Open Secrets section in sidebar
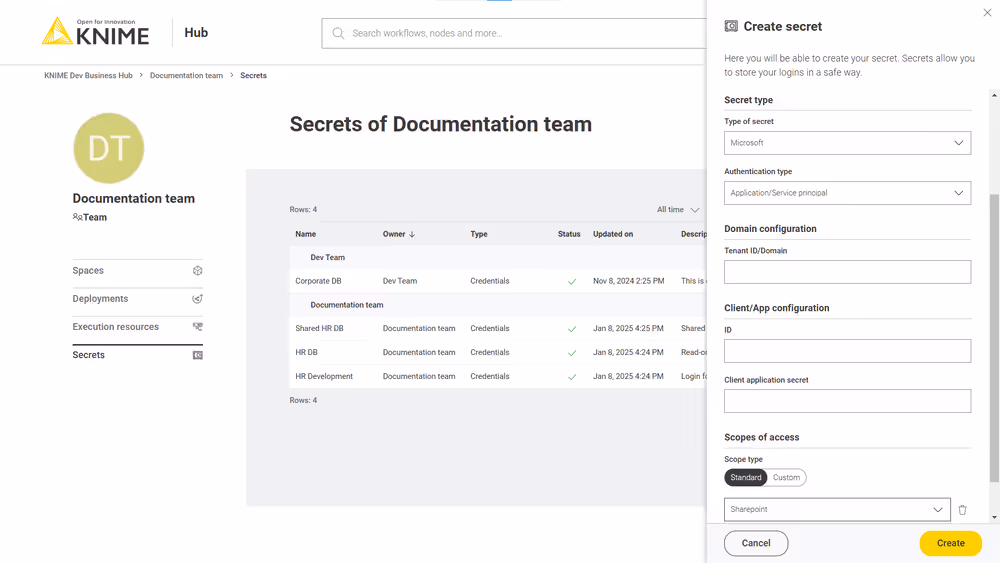This screenshot has width=1000, height=563. point(137,355)
